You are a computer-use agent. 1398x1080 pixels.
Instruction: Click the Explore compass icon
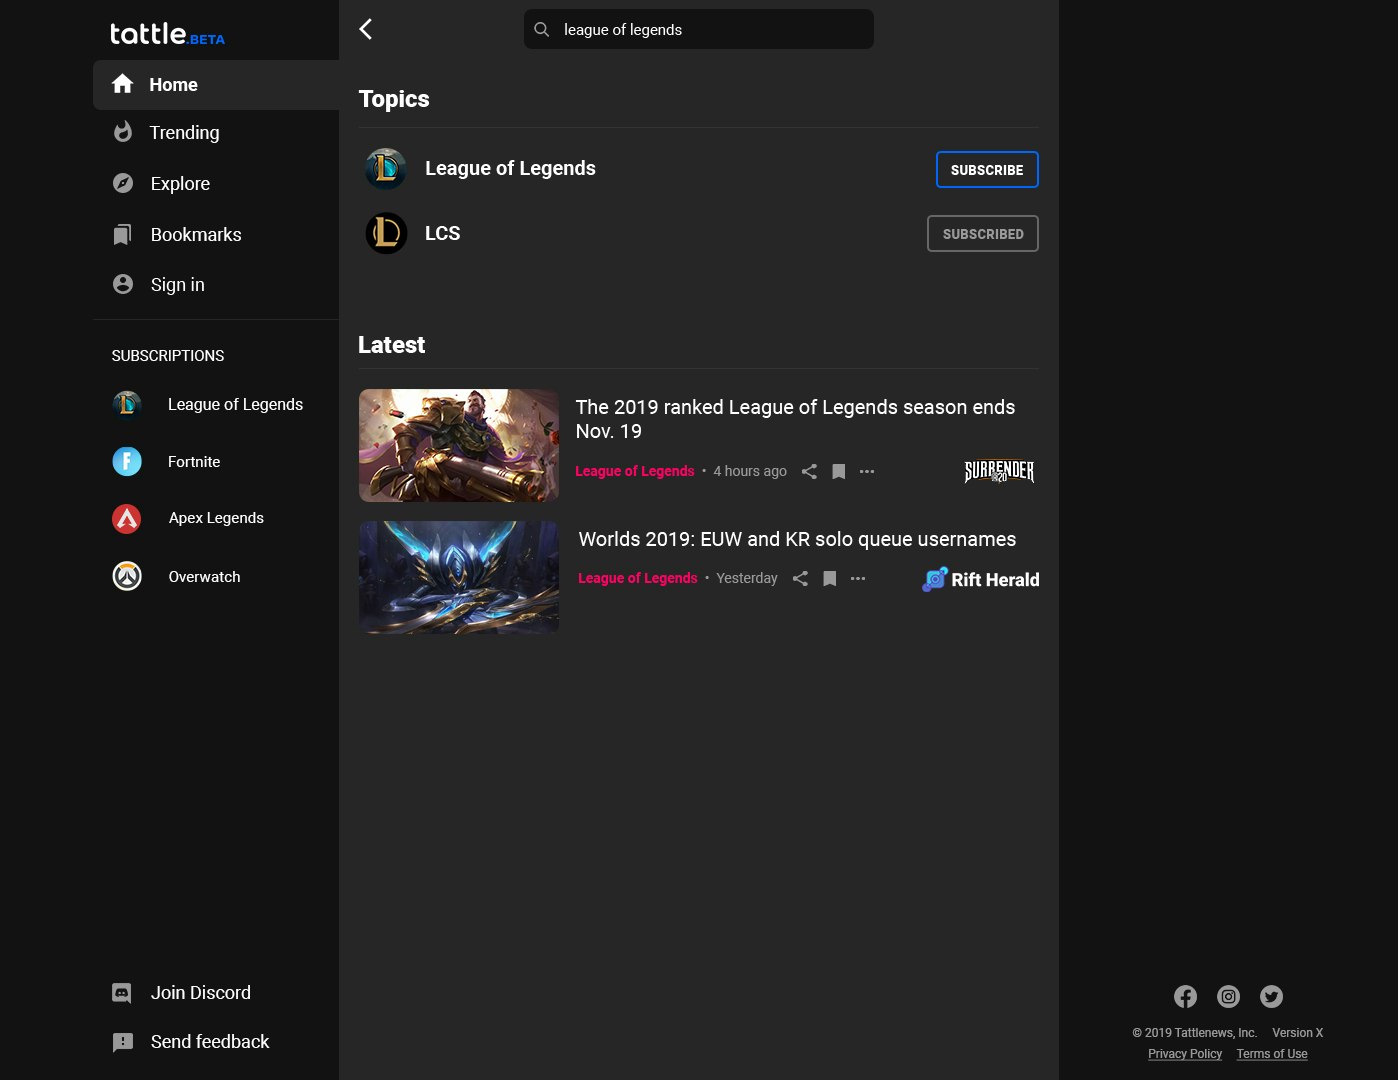pyautogui.click(x=123, y=183)
